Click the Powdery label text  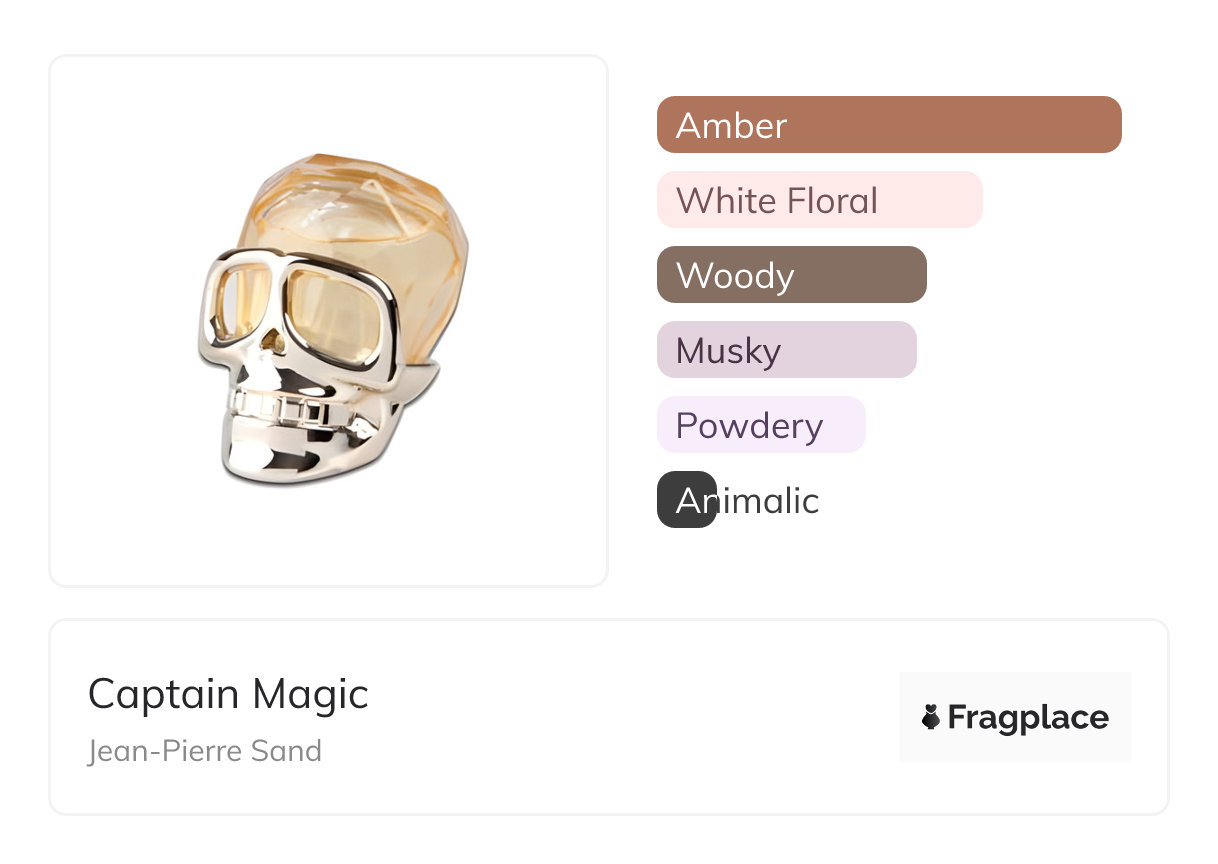(749, 425)
